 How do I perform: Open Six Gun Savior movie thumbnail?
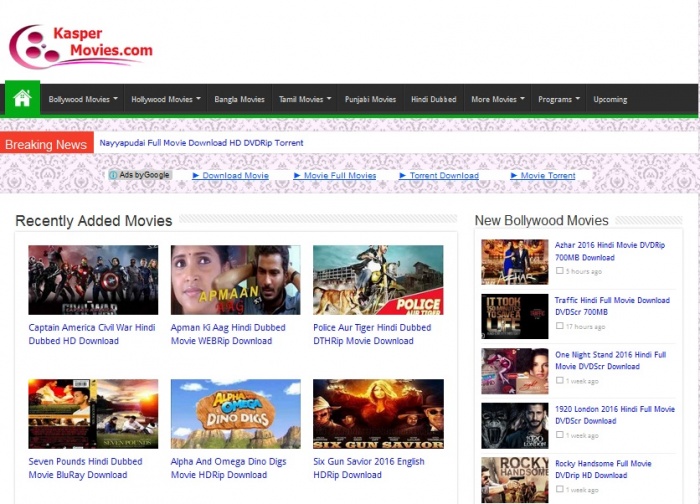[x=378, y=414]
